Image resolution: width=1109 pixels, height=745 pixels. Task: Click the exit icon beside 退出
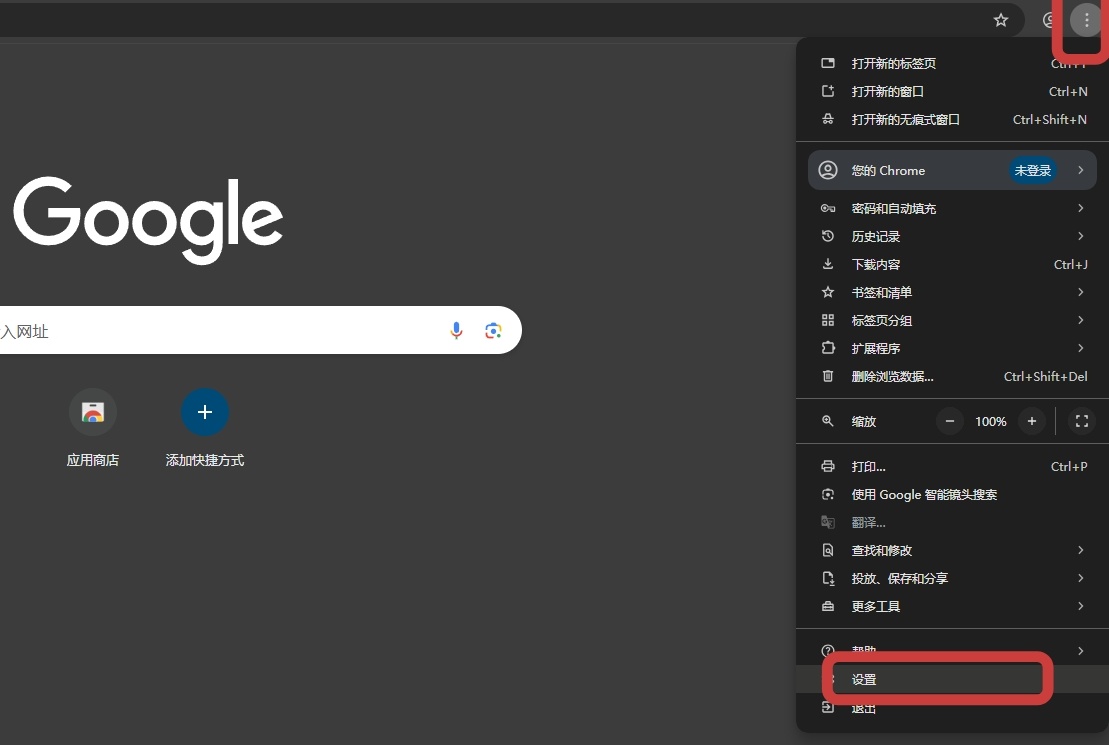(828, 707)
